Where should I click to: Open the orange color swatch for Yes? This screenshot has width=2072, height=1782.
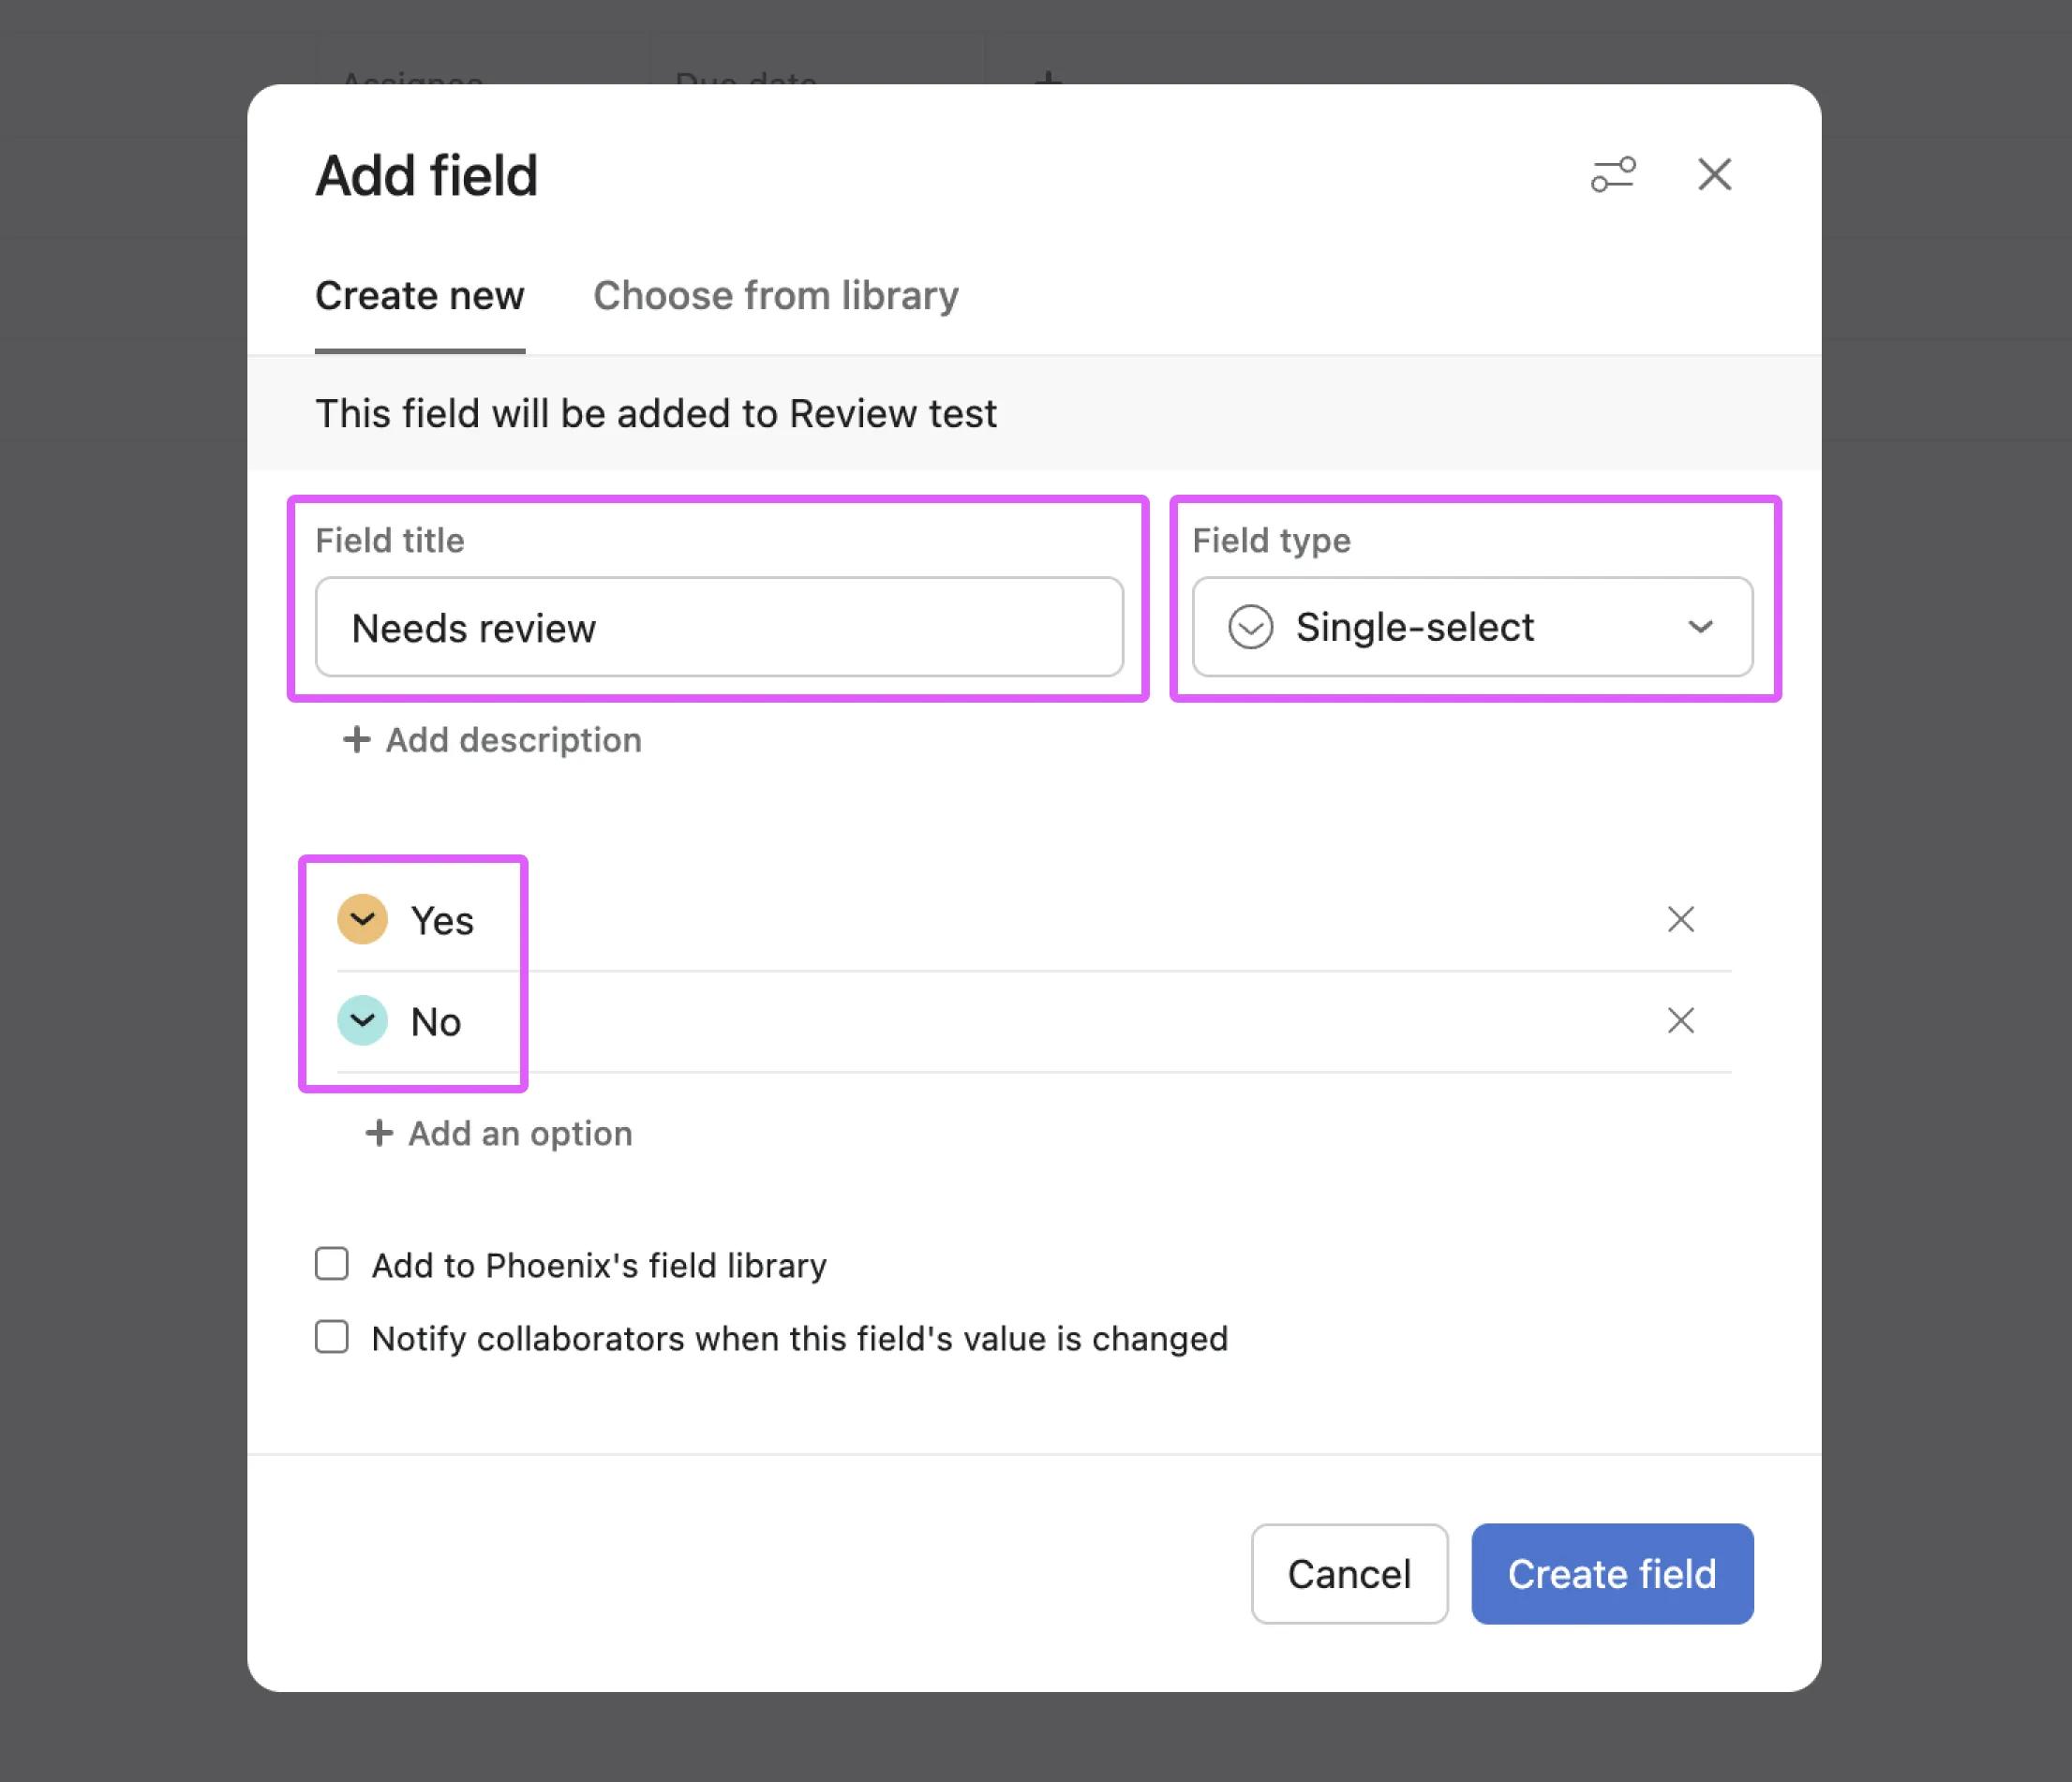(362, 919)
